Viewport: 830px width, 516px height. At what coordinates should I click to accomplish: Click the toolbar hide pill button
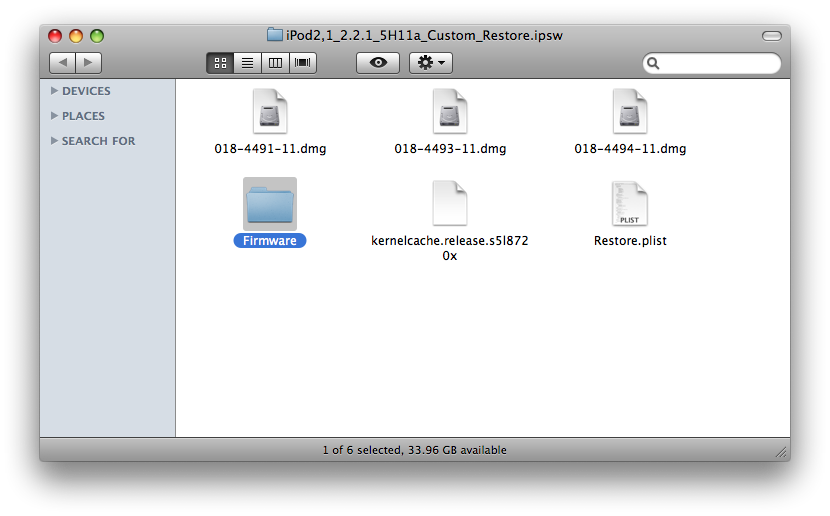771,36
